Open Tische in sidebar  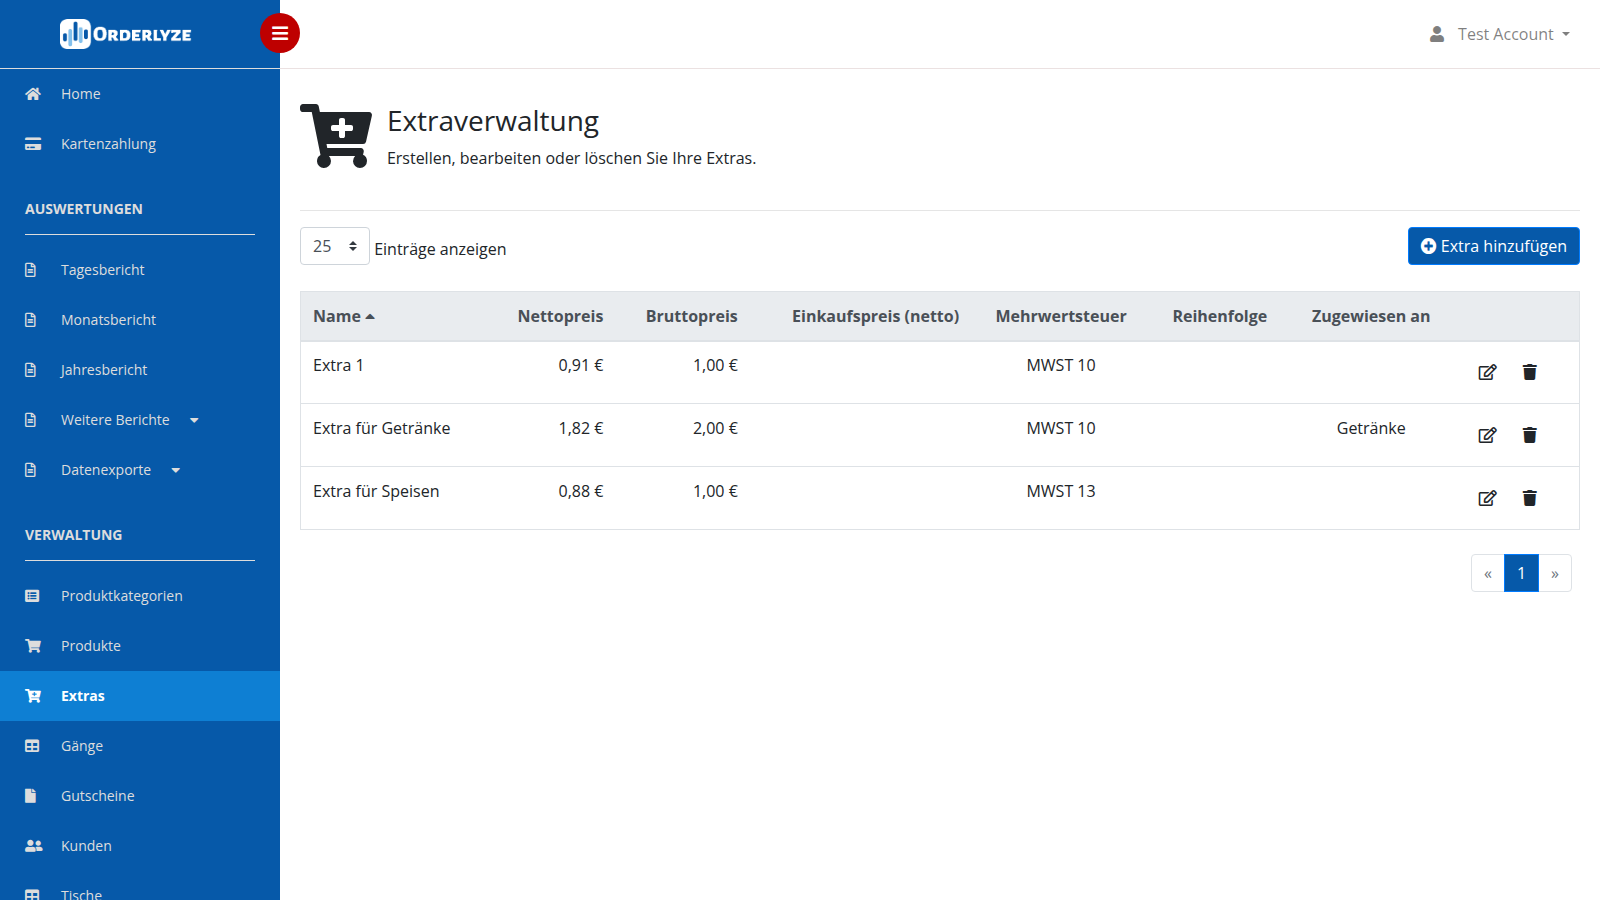point(140,888)
